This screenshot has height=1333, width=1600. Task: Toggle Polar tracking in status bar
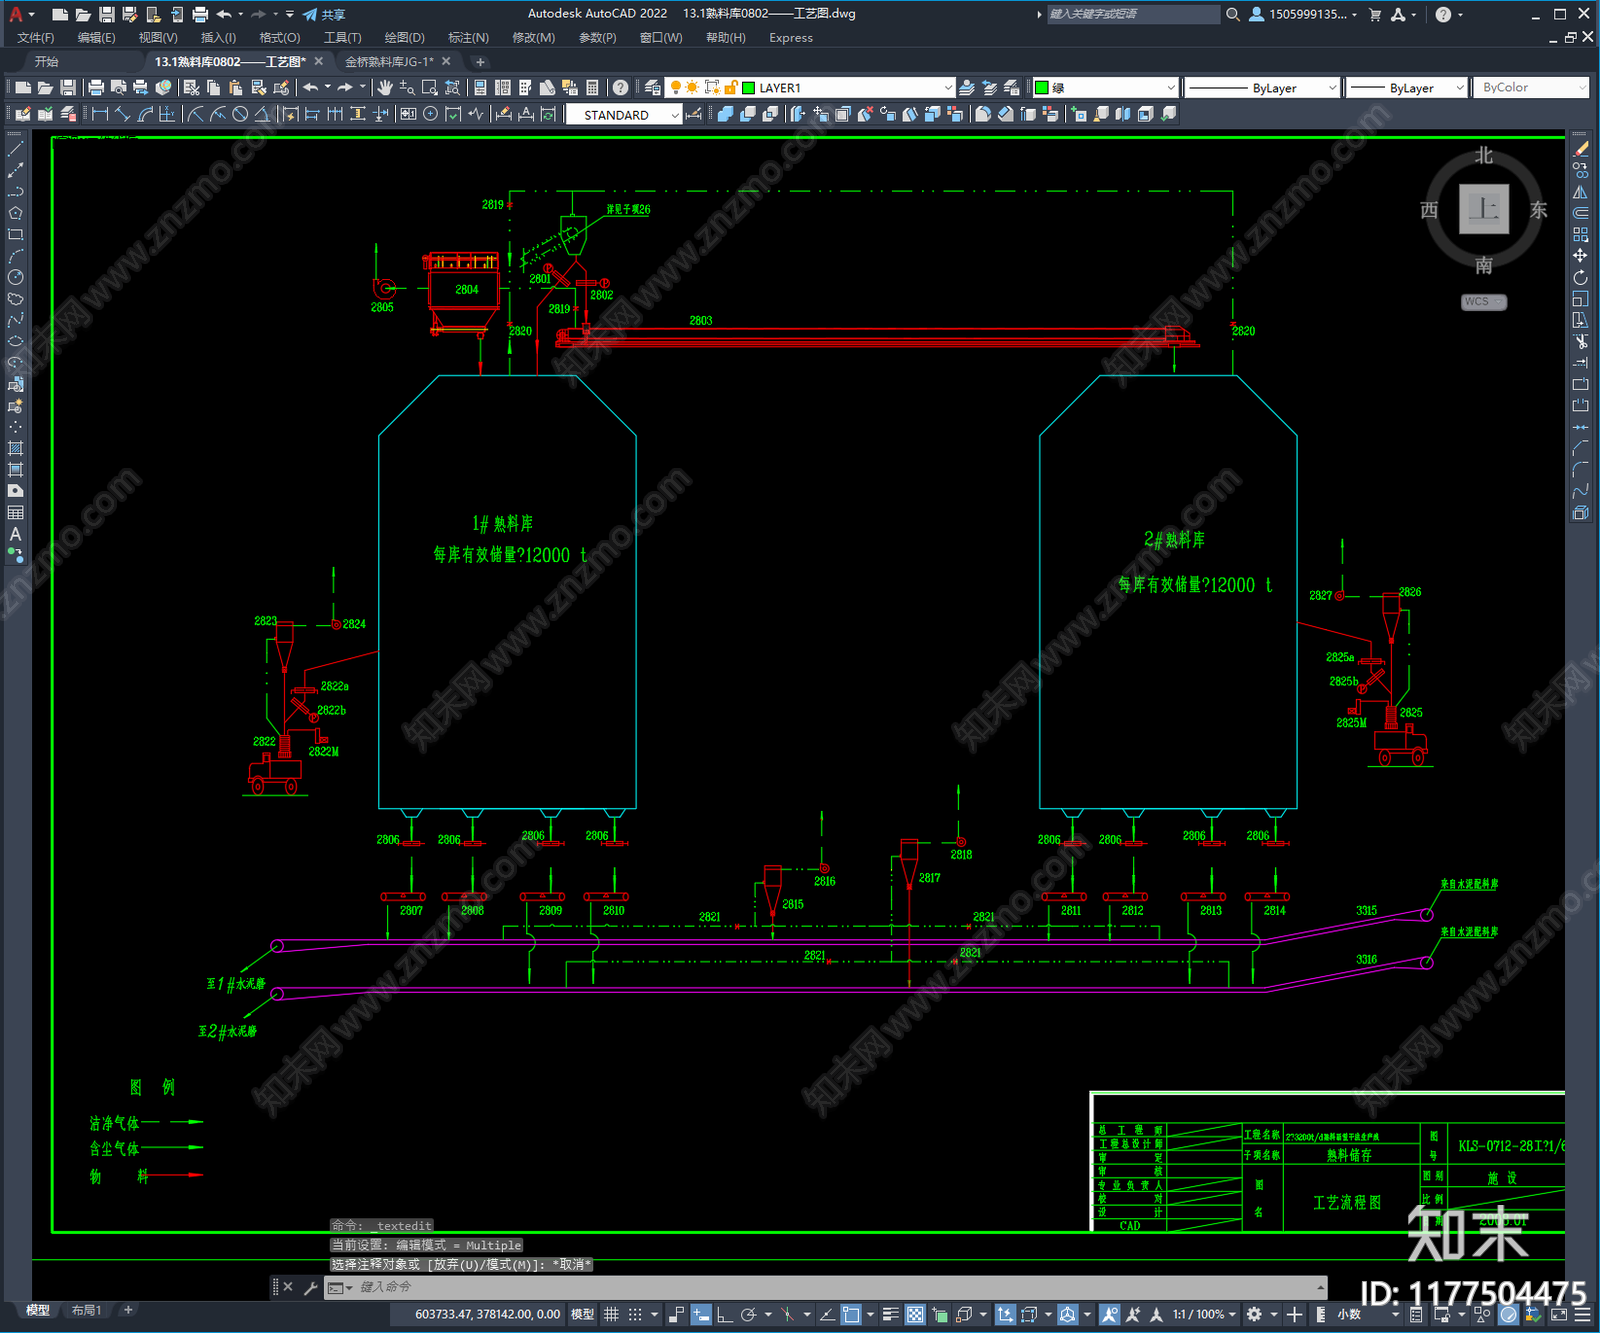click(x=748, y=1314)
